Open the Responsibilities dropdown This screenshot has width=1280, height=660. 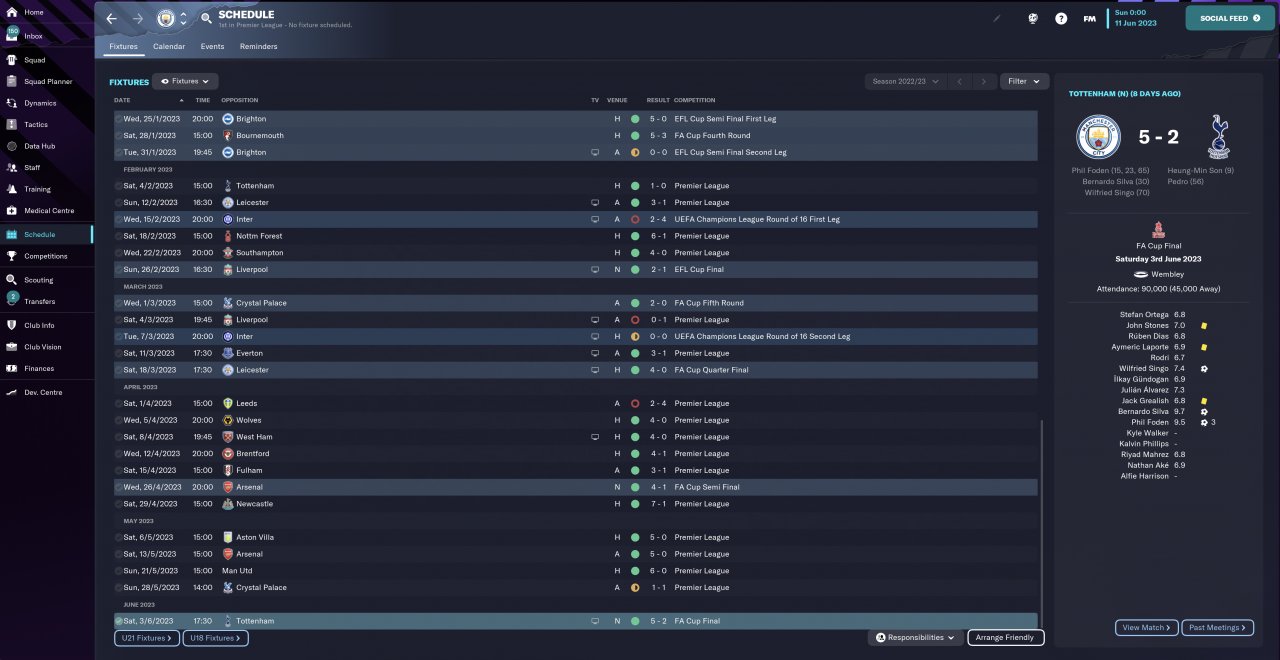(915, 638)
